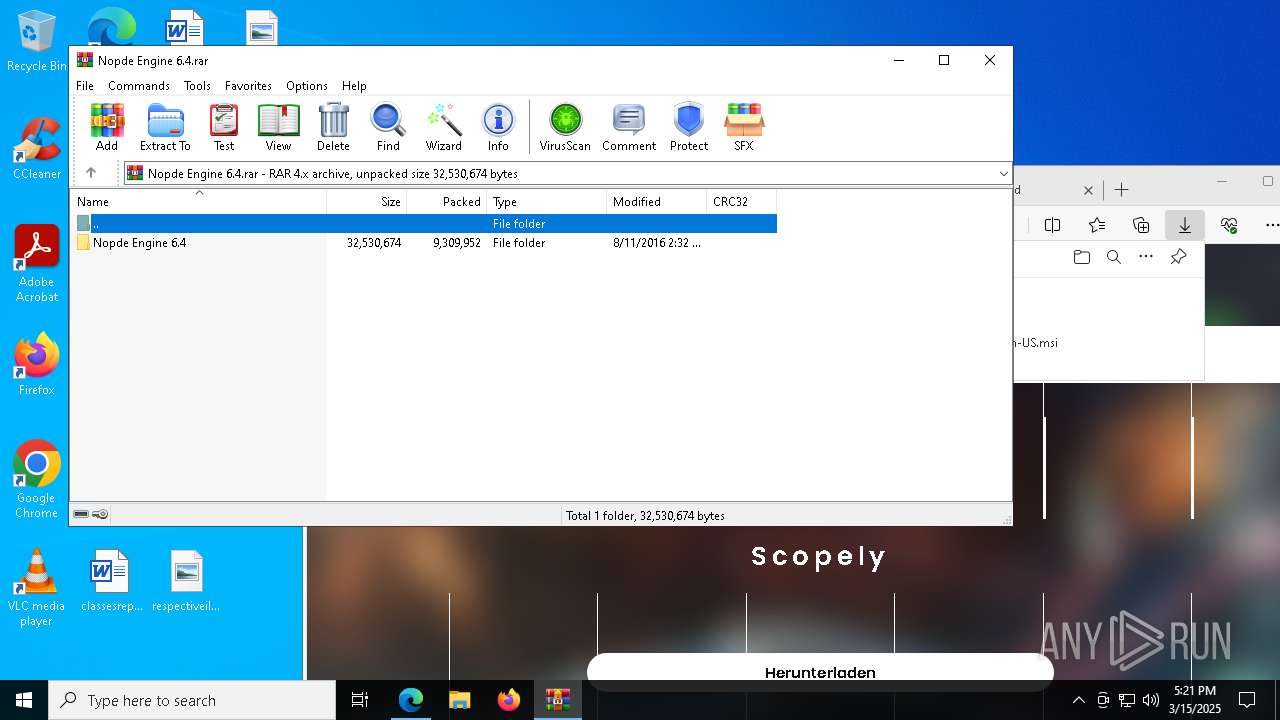Click the key icon in WinRAR status bar
The width and height of the screenshot is (1280, 720).
click(x=100, y=514)
